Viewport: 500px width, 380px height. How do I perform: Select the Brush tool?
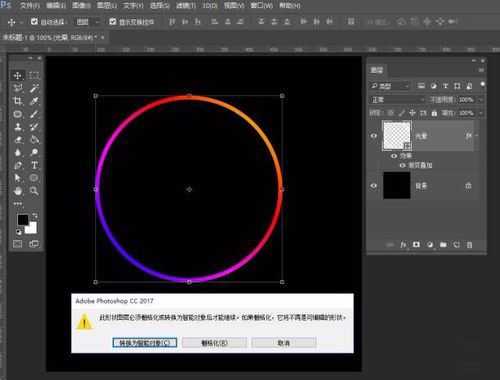tap(34, 114)
